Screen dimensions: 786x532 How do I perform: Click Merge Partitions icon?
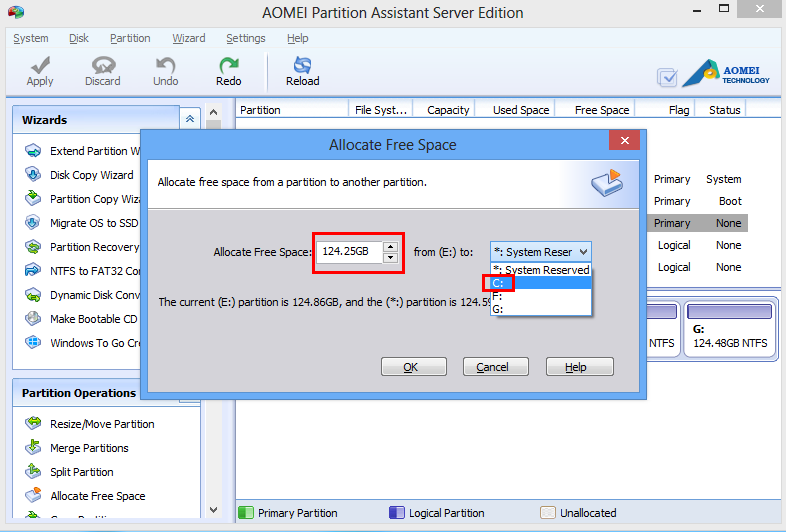tap(33, 447)
